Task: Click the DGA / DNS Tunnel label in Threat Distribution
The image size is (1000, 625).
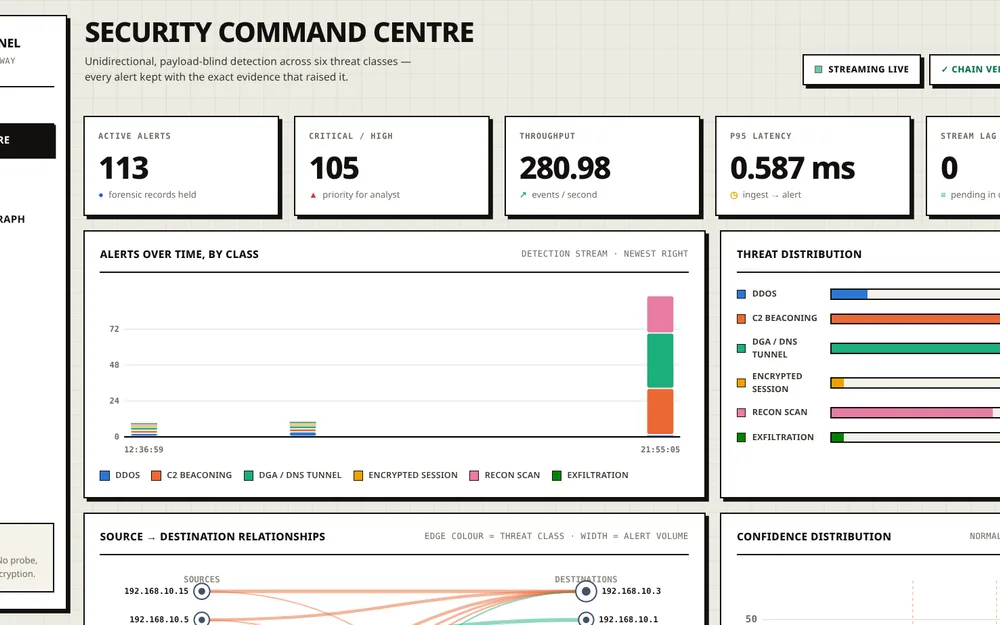Action: 774,348
